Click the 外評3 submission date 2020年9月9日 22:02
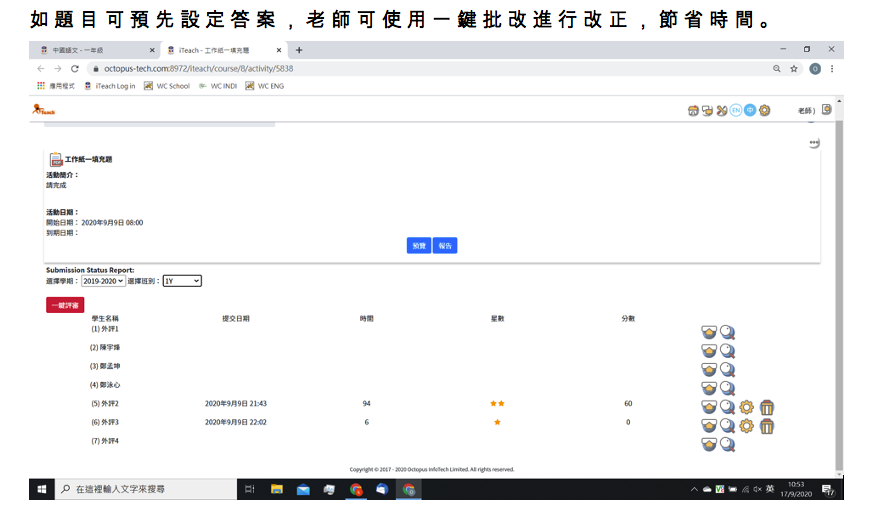Screen dimensions: 884x523 236,422
